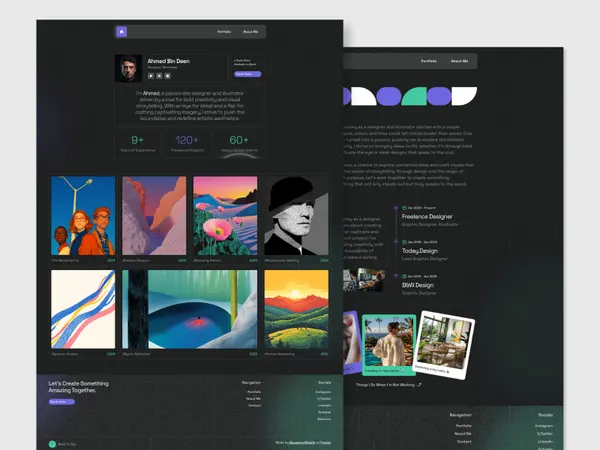Open the black and white man in hat artwork
This screenshot has height=450, width=600.
click(296, 216)
